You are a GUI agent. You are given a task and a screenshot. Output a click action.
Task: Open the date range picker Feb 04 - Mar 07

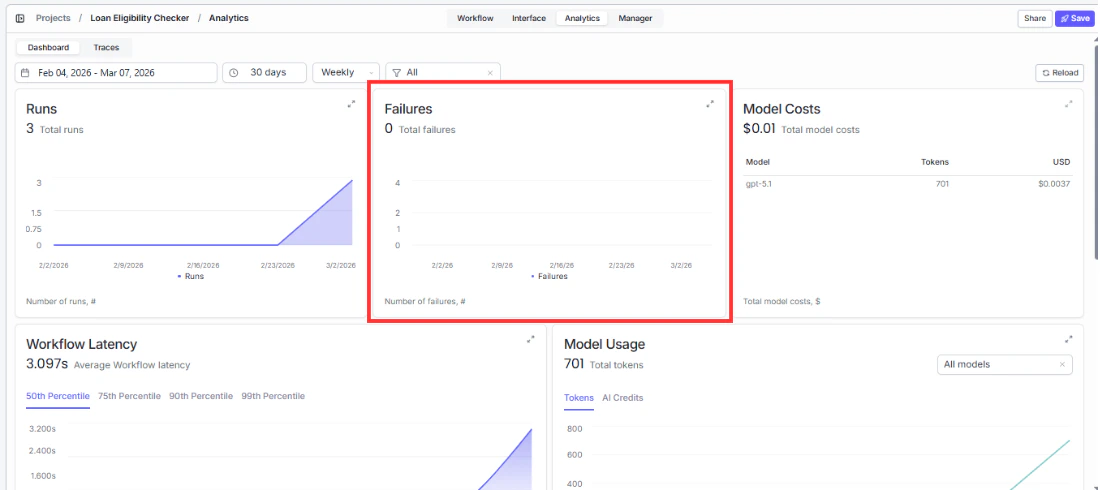(x=116, y=72)
